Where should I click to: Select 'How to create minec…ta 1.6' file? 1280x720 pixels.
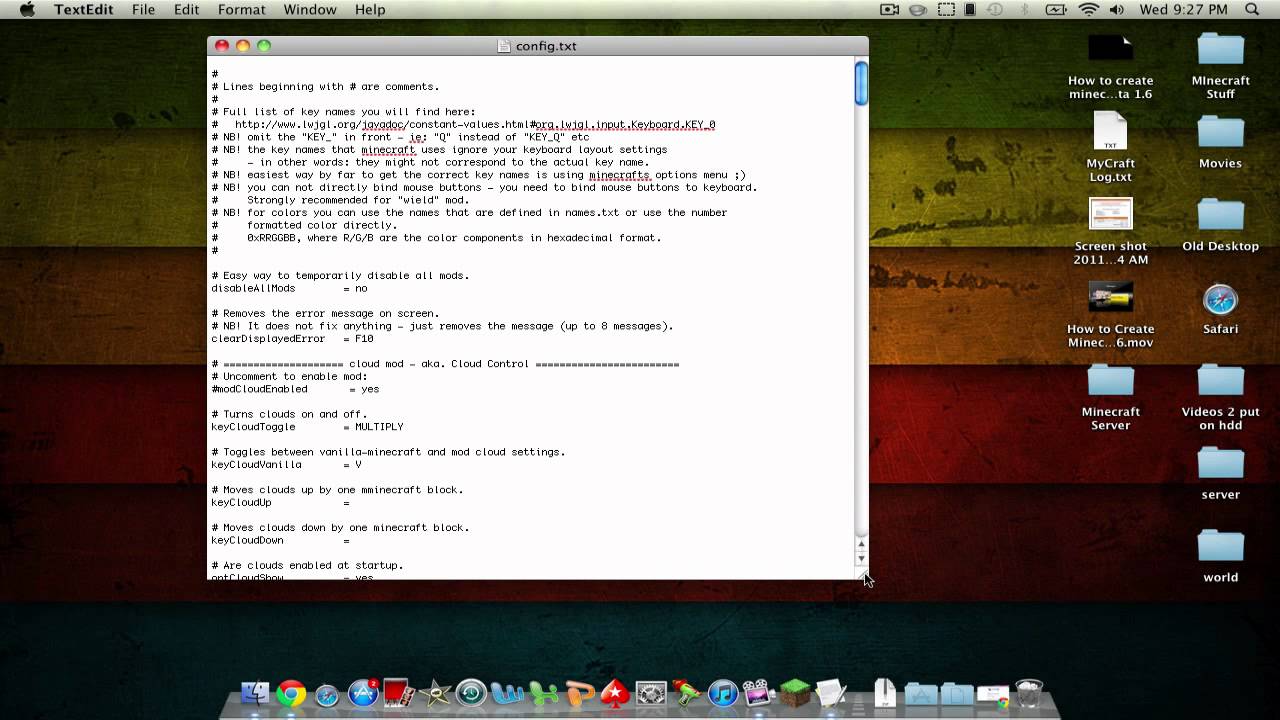click(1110, 66)
